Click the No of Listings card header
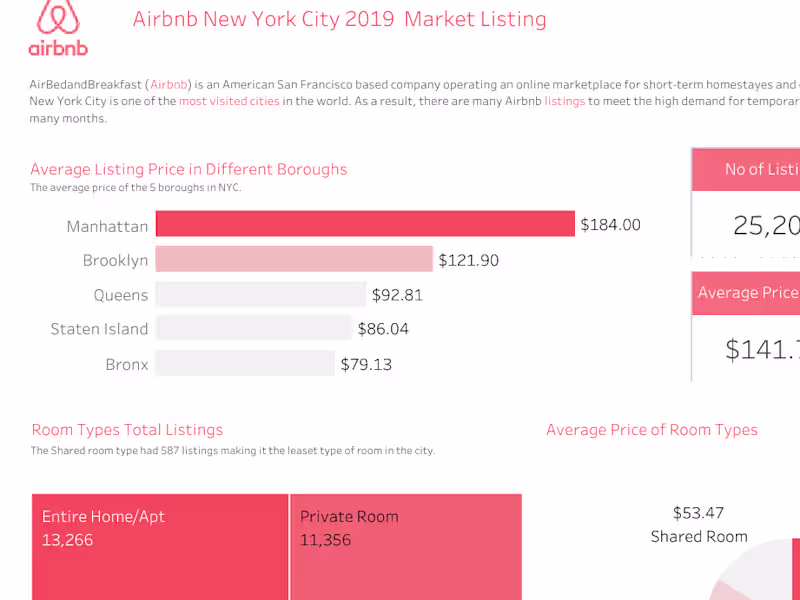Image resolution: width=800 pixels, height=600 pixels. (x=761, y=169)
